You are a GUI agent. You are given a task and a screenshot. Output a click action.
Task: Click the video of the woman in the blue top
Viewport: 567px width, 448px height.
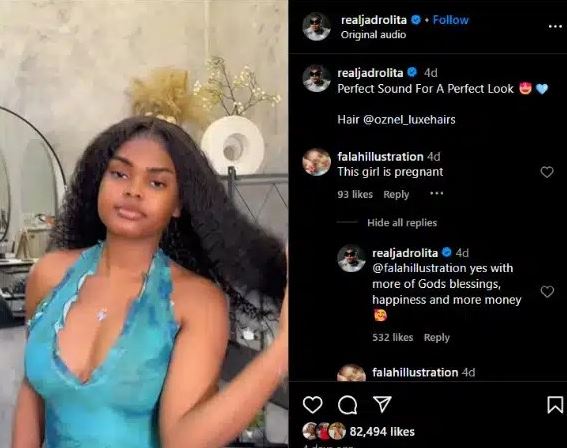144,224
